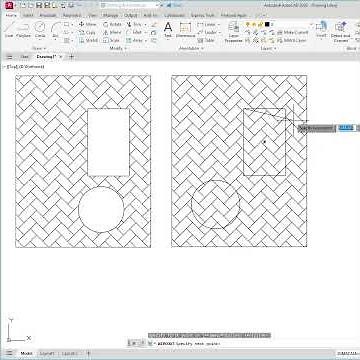Switch to the Insert ribbon tab
The width and height of the screenshot is (360, 360).
tap(28, 15)
